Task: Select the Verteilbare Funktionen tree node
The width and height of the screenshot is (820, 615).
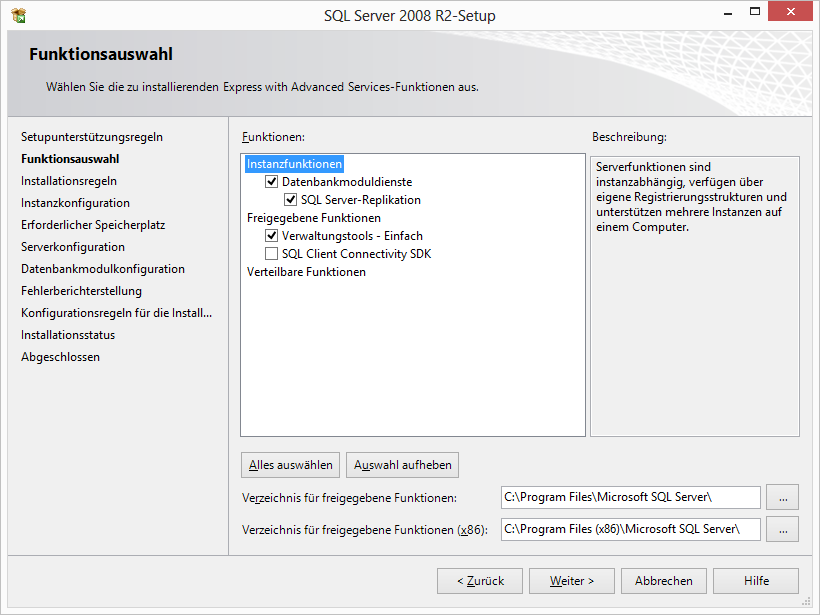Action: tap(306, 272)
